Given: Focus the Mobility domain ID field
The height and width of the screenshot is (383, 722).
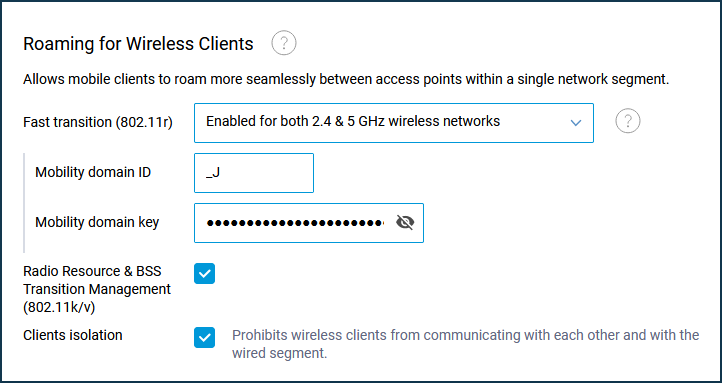Looking at the screenshot, I should tap(254, 173).
